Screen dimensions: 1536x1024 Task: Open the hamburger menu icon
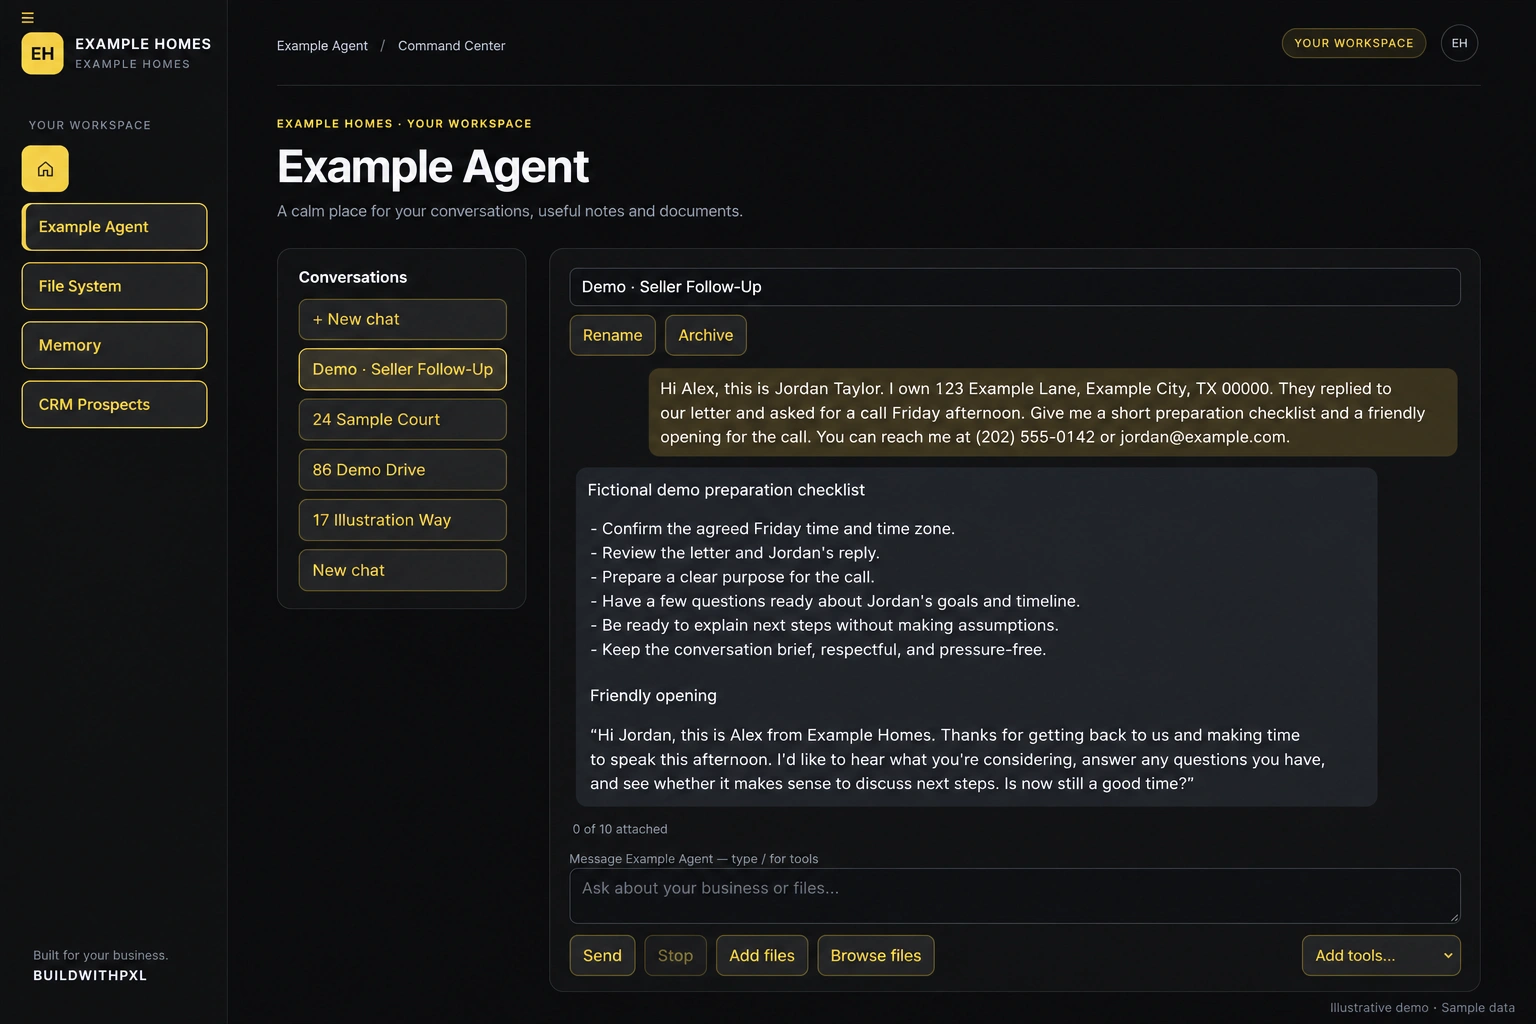point(28,18)
